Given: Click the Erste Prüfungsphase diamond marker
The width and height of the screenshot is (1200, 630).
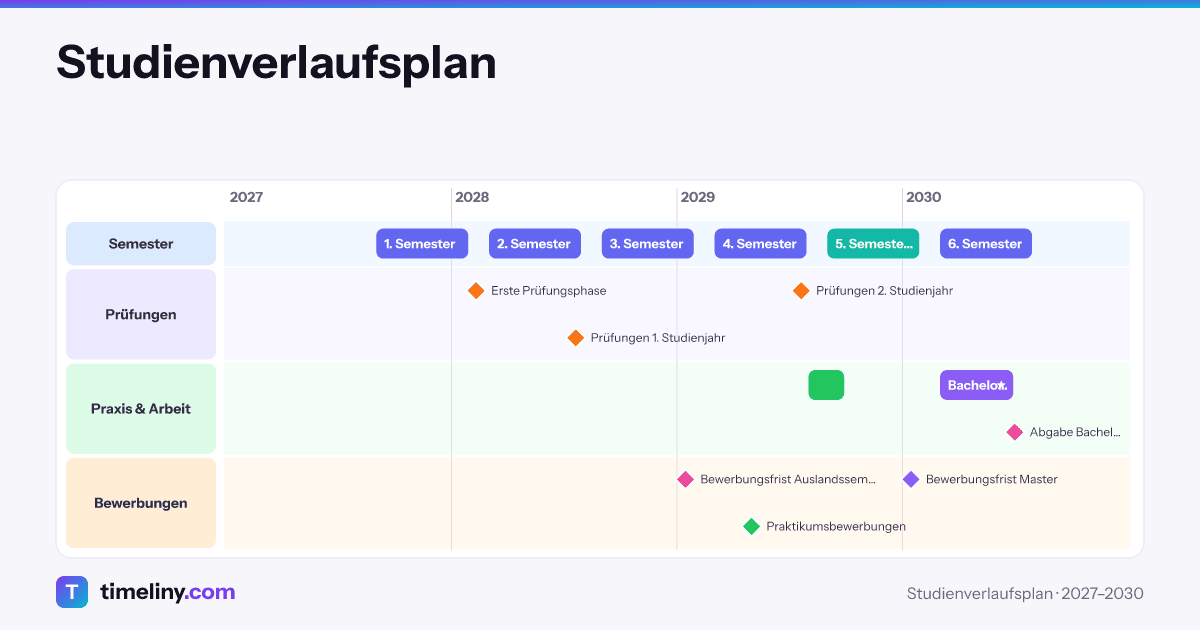Looking at the screenshot, I should point(476,291).
